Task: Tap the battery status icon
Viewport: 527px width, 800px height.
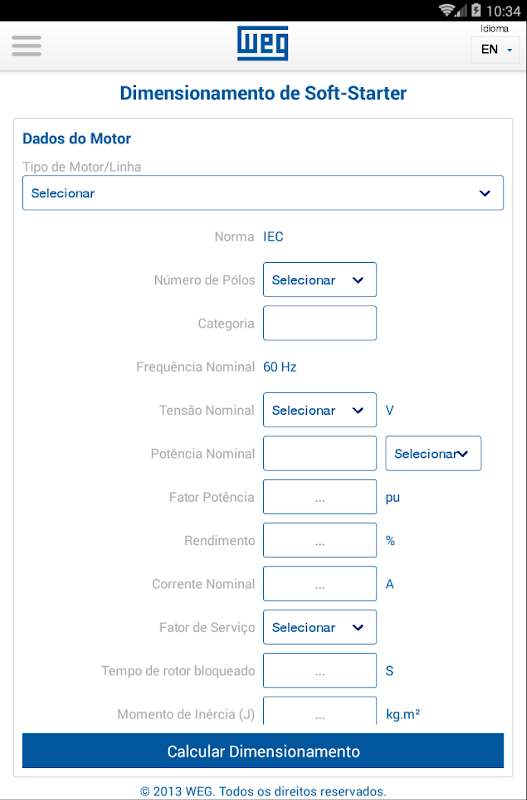Action: tap(476, 10)
